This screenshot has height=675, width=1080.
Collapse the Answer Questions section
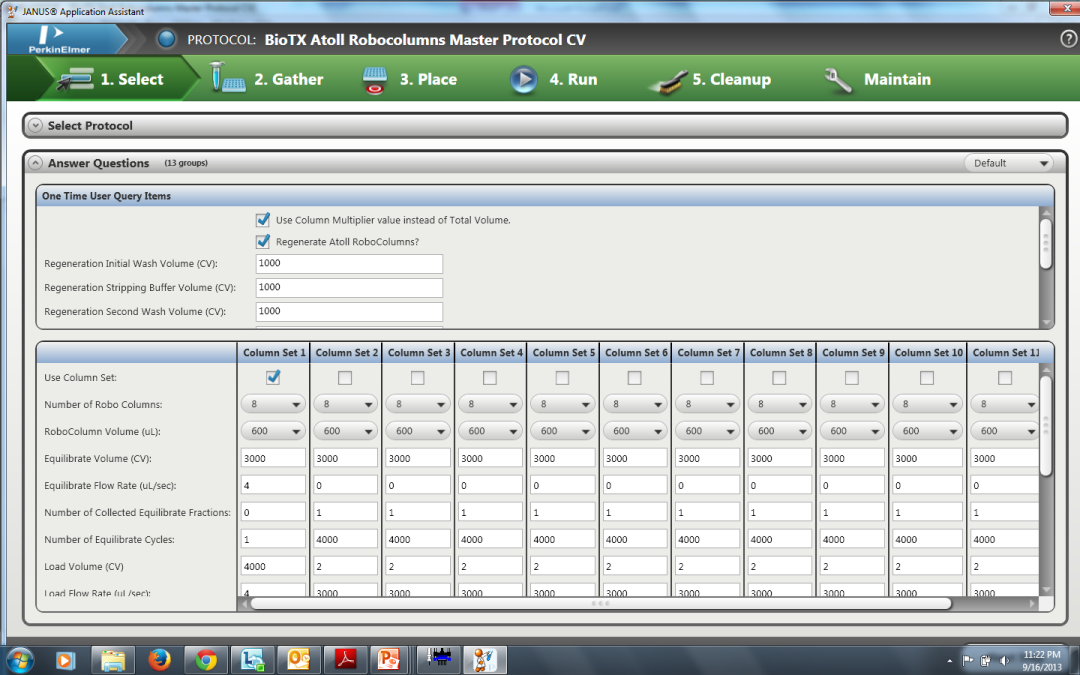(x=35, y=163)
